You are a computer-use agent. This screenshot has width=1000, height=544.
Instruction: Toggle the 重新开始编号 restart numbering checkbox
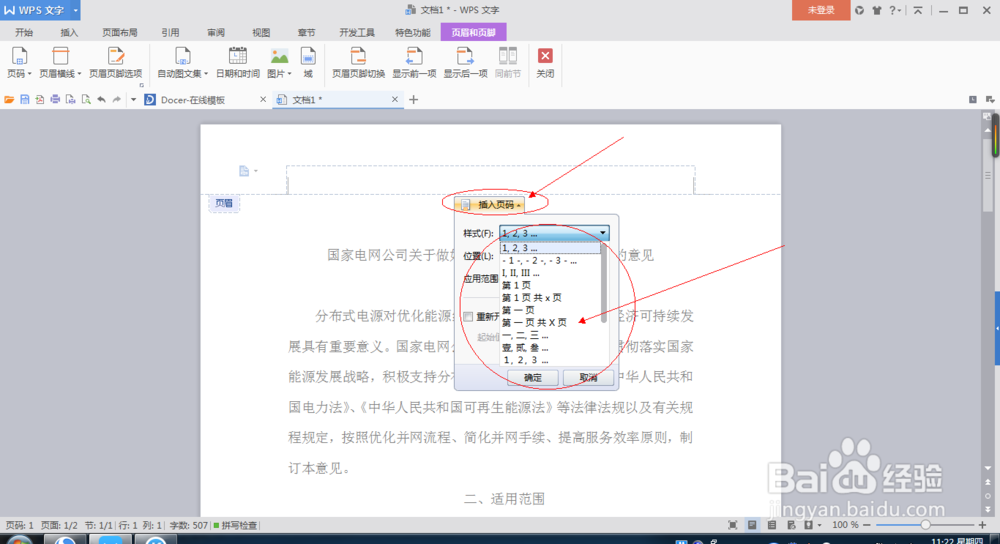click(x=468, y=316)
